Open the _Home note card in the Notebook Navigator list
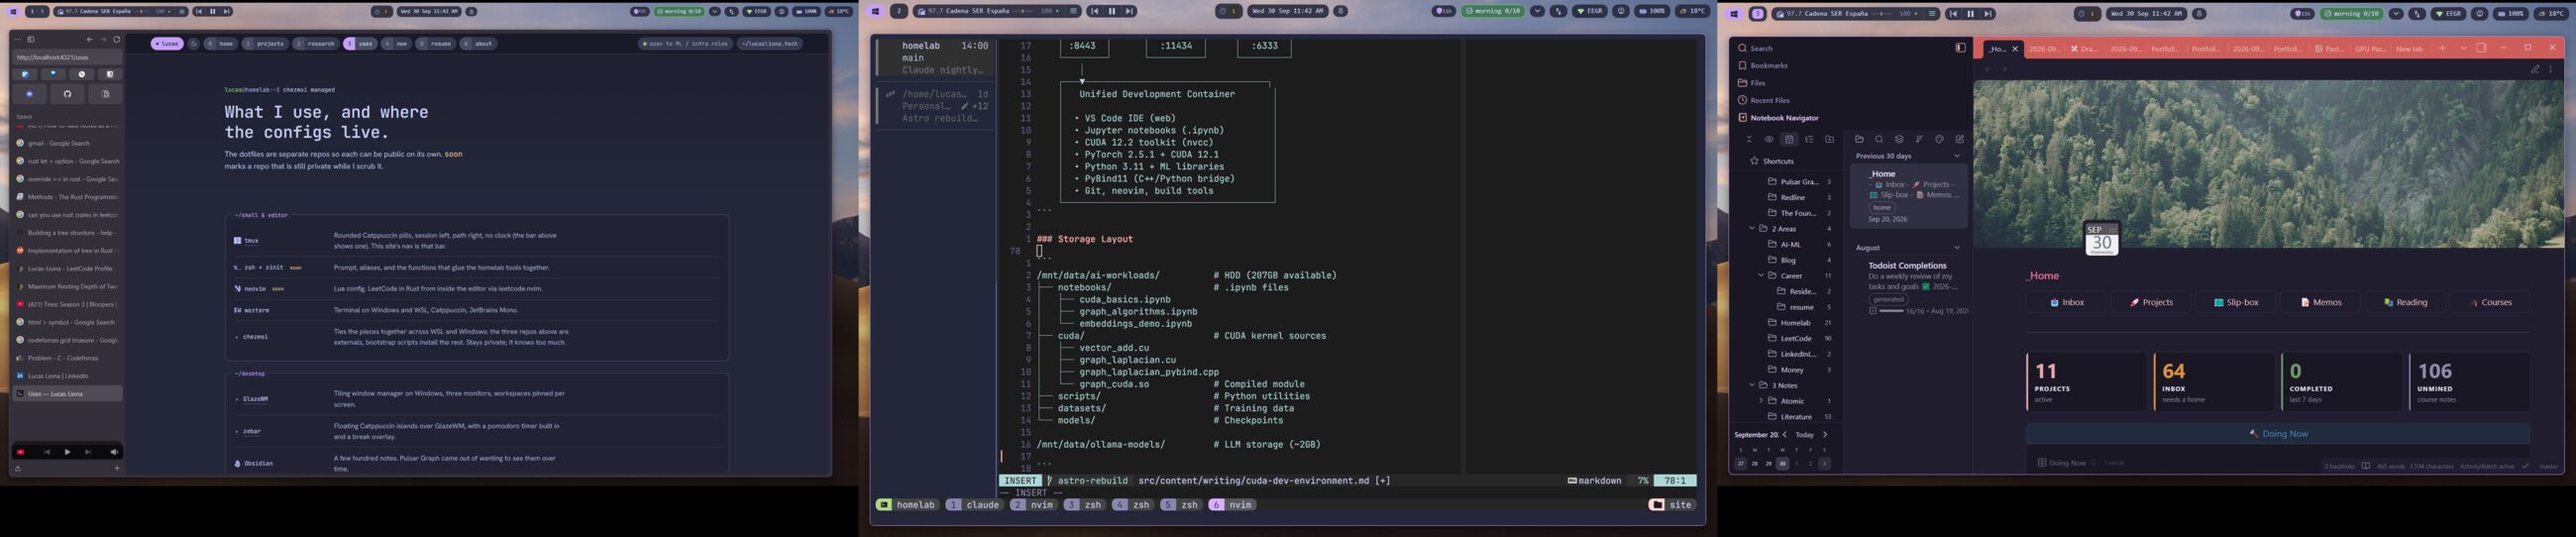Screen dimensions: 2576x537 [1908, 195]
